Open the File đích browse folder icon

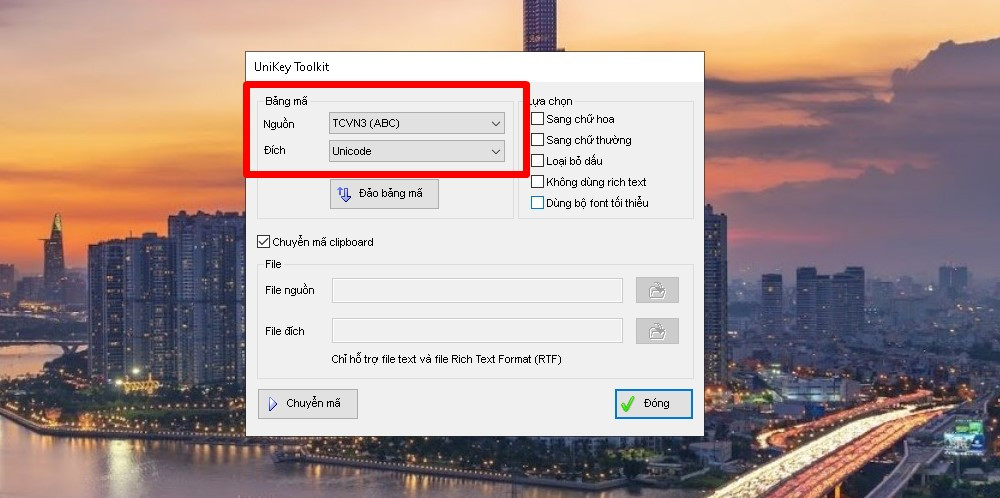click(657, 331)
